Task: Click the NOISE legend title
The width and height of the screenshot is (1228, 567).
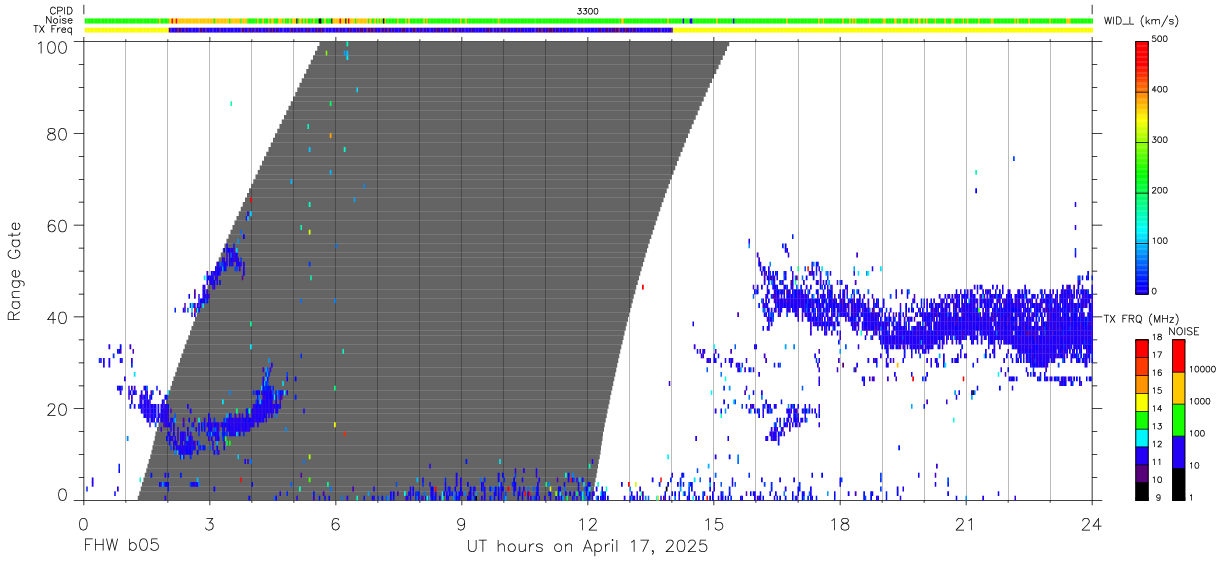Action: [x=1185, y=331]
